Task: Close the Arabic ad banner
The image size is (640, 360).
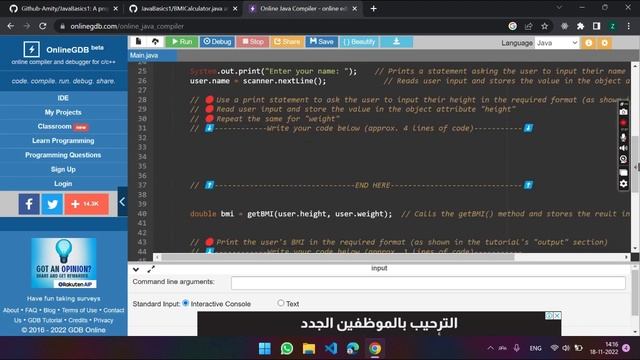Action: click(557, 316)
